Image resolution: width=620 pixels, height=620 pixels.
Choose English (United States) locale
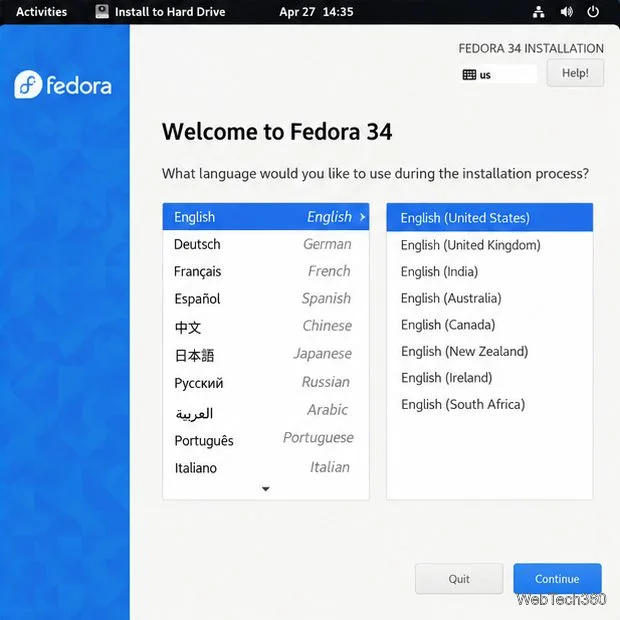(x=490, y=217)
